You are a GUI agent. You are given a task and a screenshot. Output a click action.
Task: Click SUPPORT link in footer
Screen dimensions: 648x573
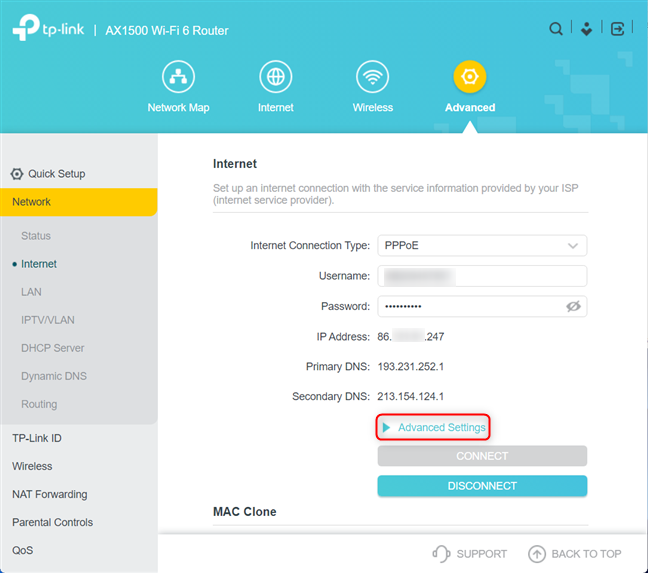[481, 554]
